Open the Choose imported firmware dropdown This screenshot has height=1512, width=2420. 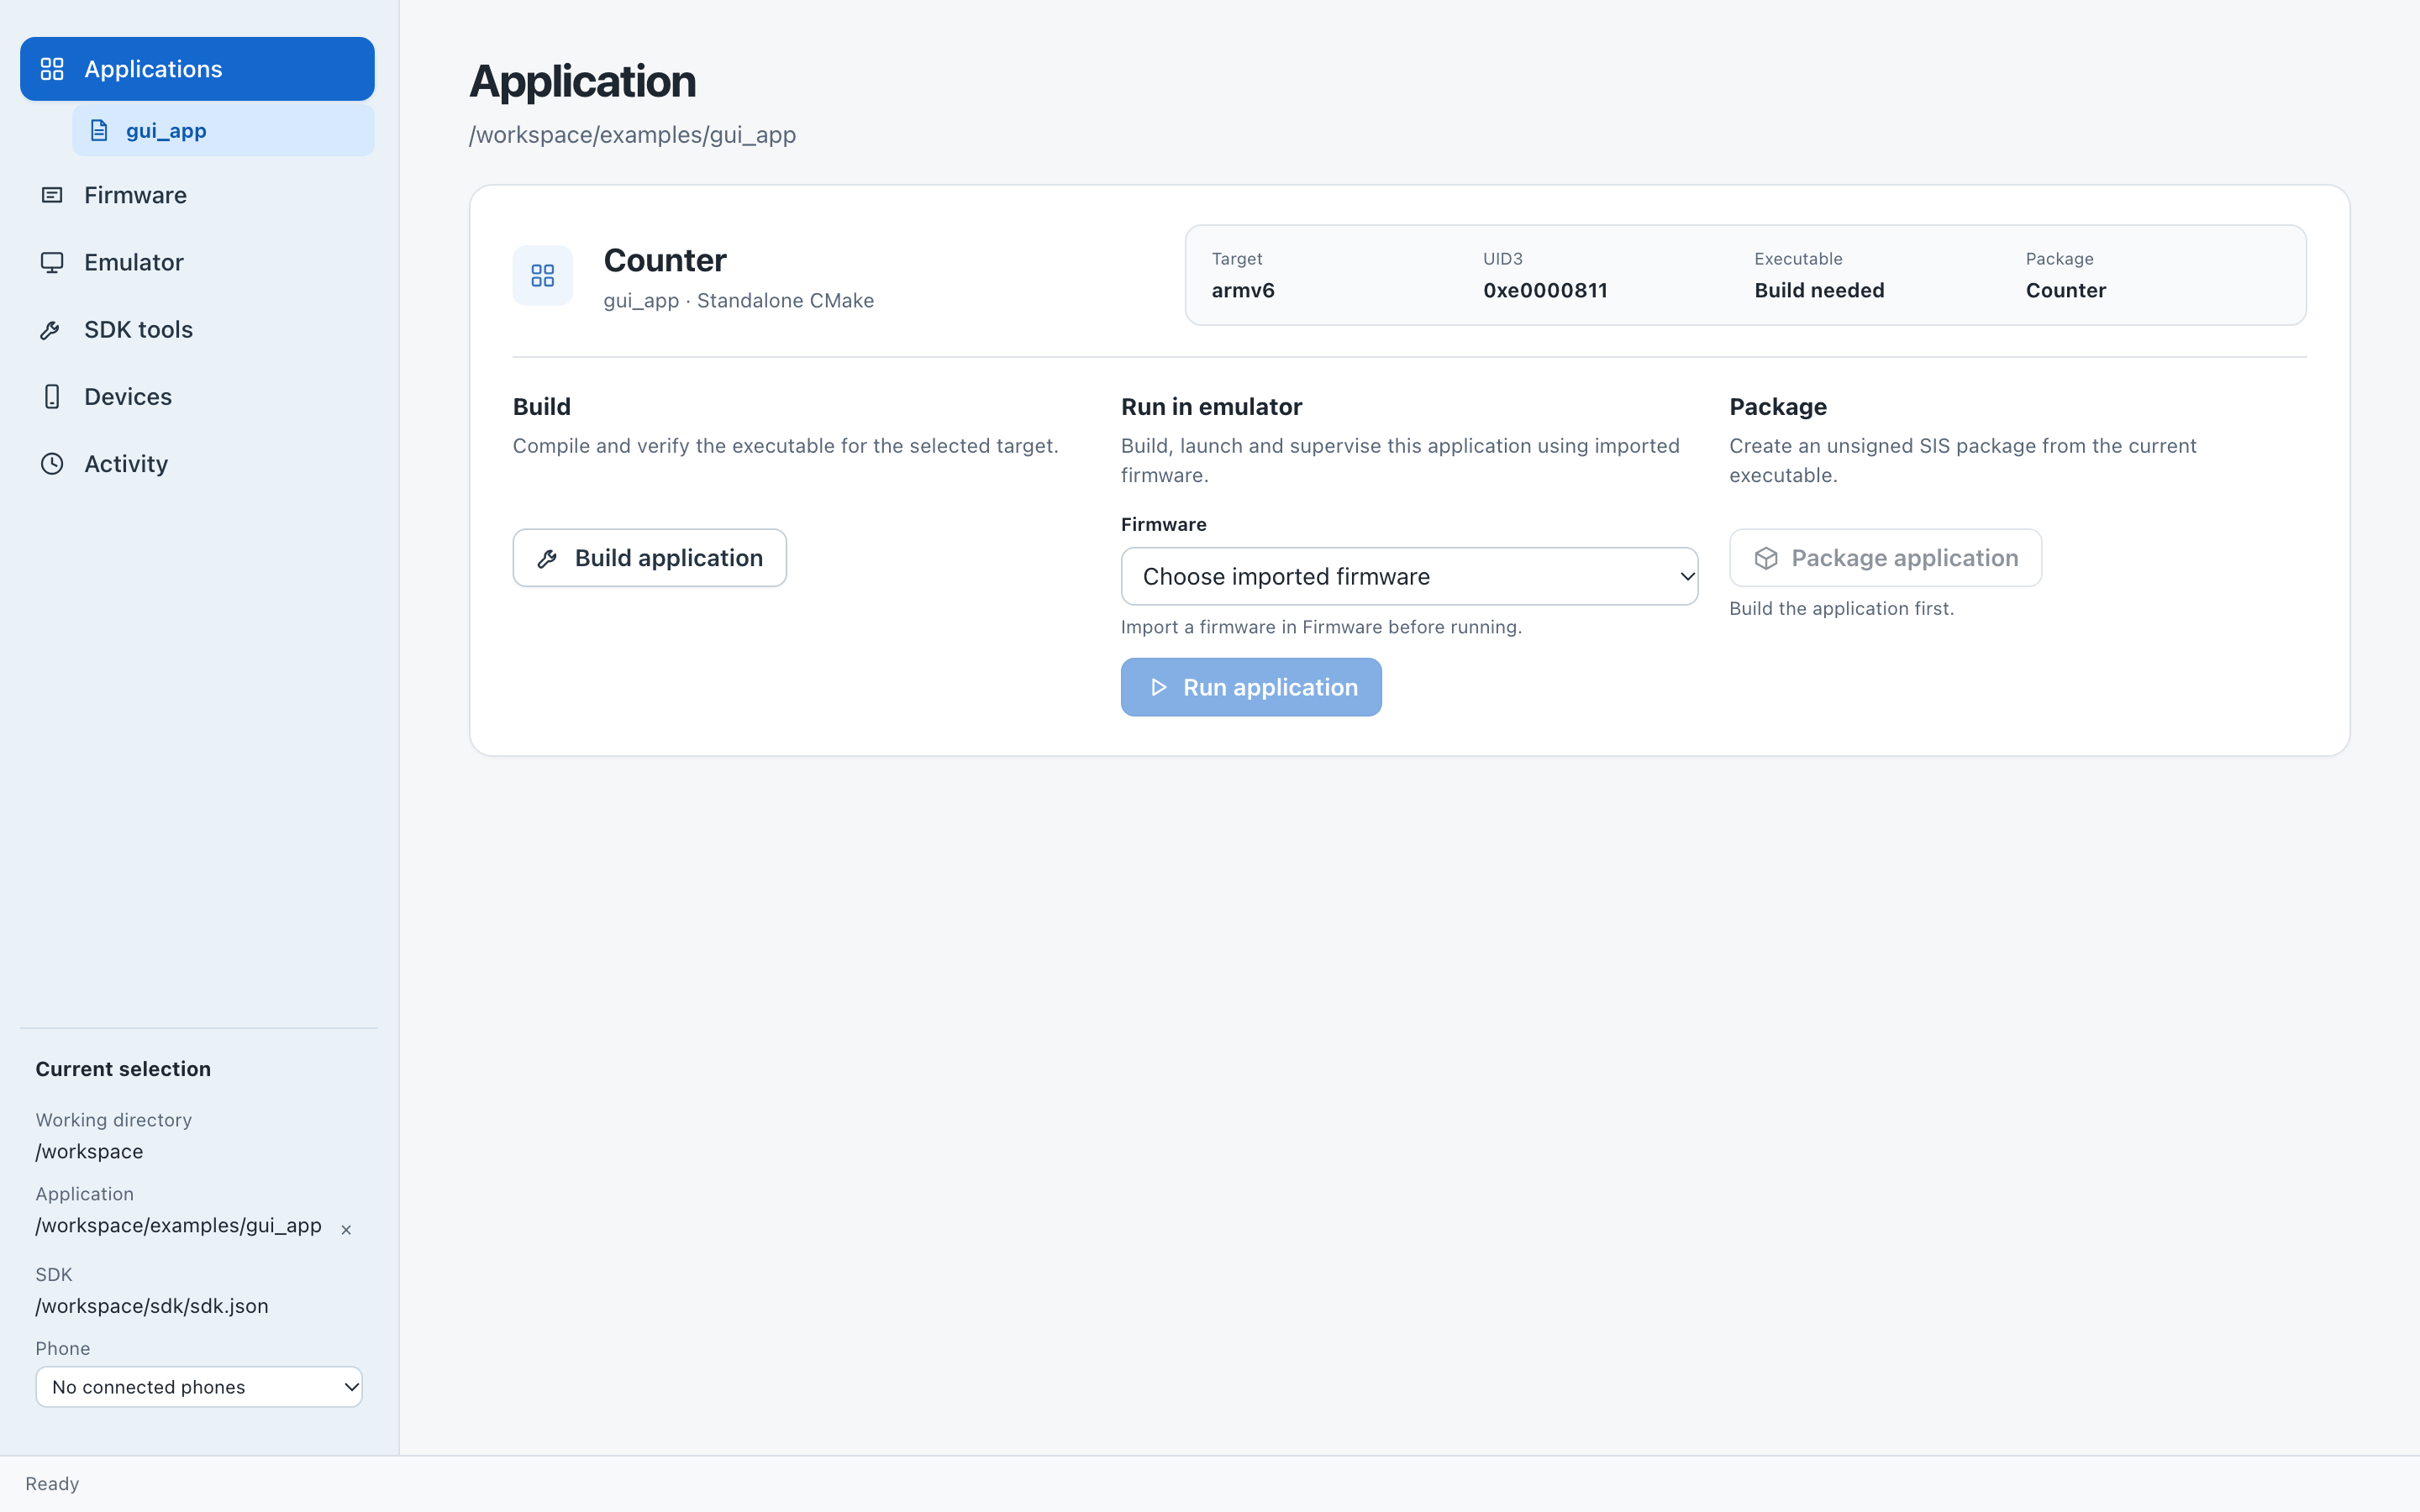pos(1409,576)
